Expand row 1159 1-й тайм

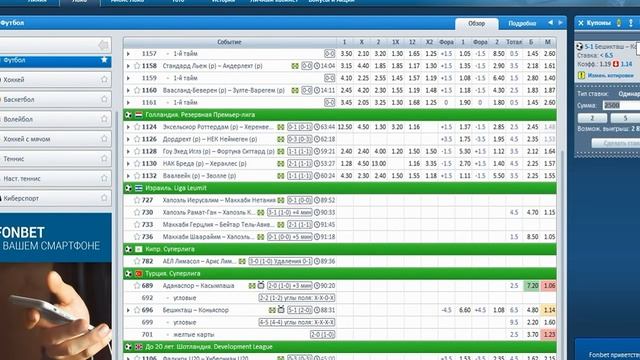(128, 78)
